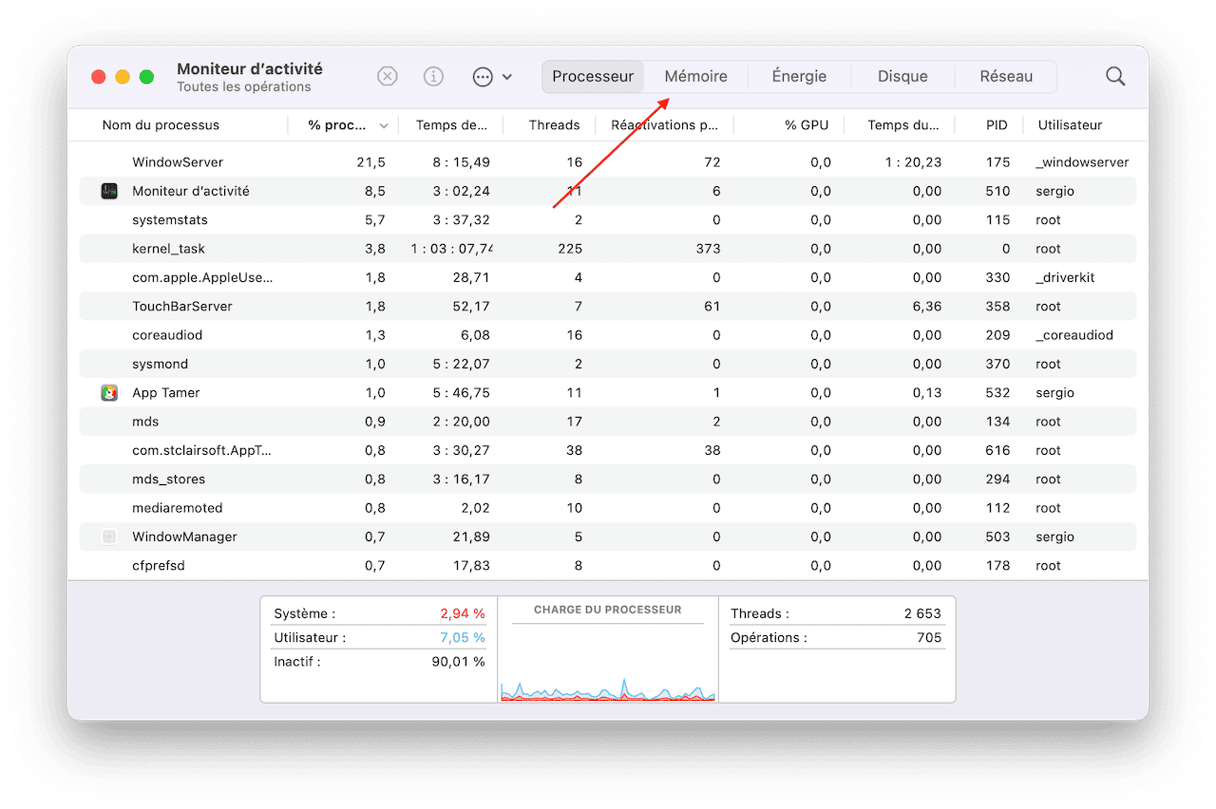Select the systemstats process row
The height and width of the screenshot is (809, 1216).
pyautogui.click(x=608, y=220)
